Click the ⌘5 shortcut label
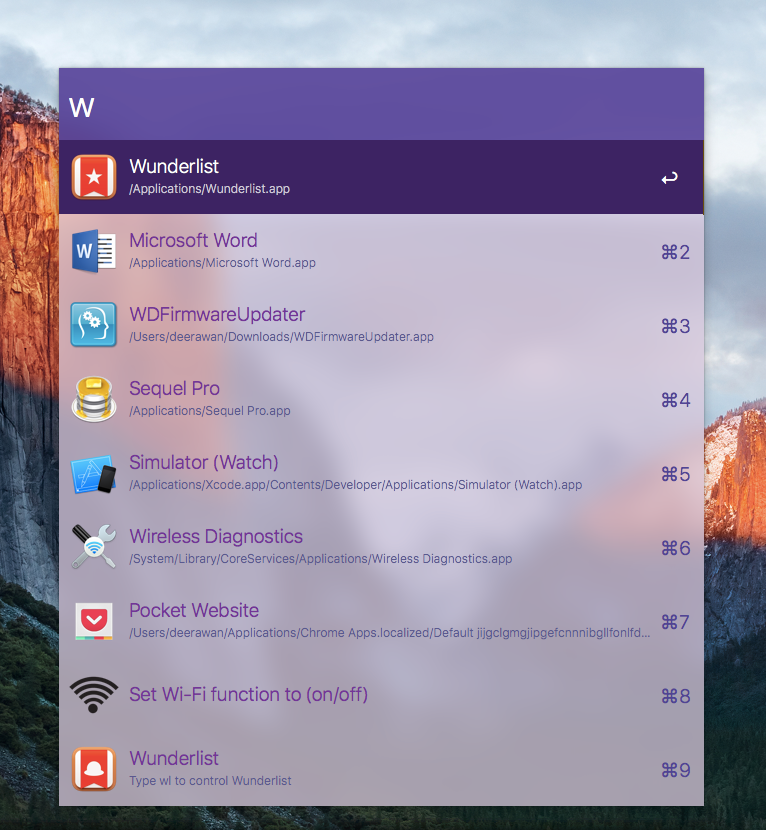Screen dimensions: 766x830 pos(675,474)
